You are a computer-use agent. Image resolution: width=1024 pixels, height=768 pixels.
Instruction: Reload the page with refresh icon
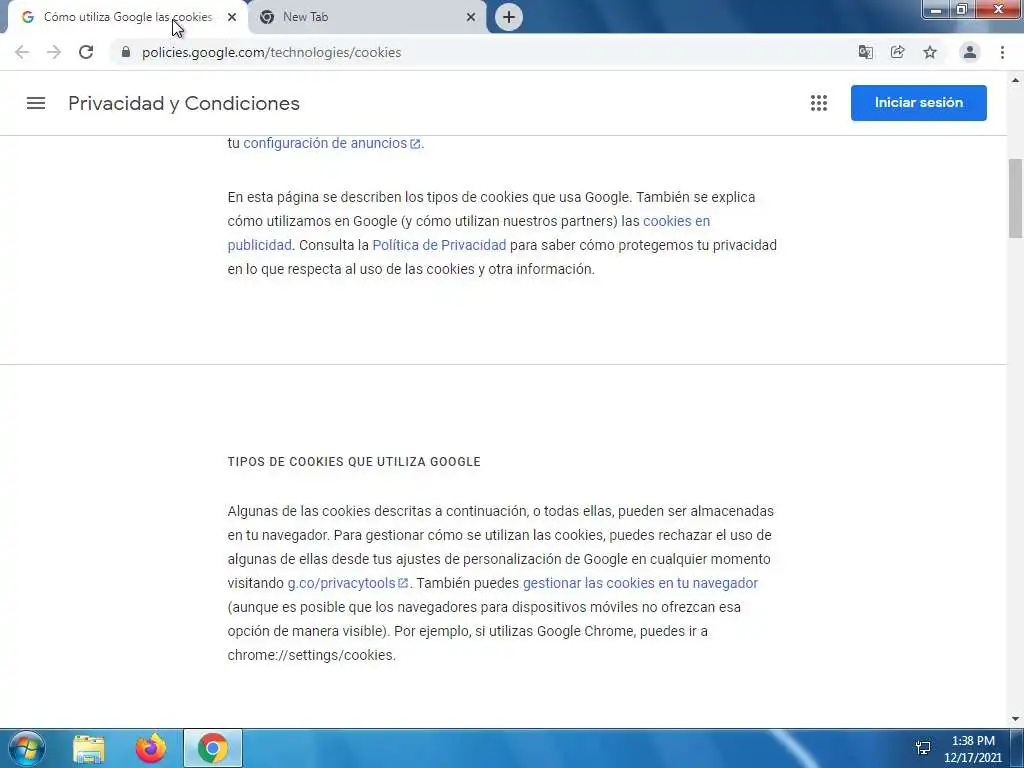point(86,52)
